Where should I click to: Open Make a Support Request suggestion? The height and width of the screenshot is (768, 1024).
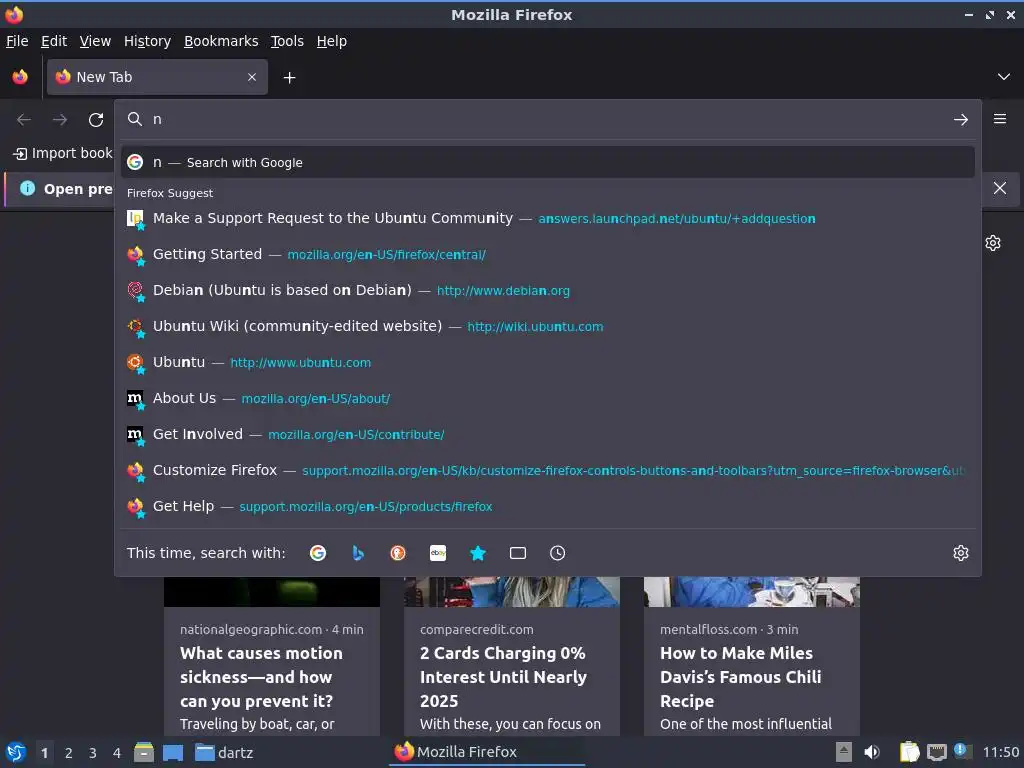coord(547,218)
